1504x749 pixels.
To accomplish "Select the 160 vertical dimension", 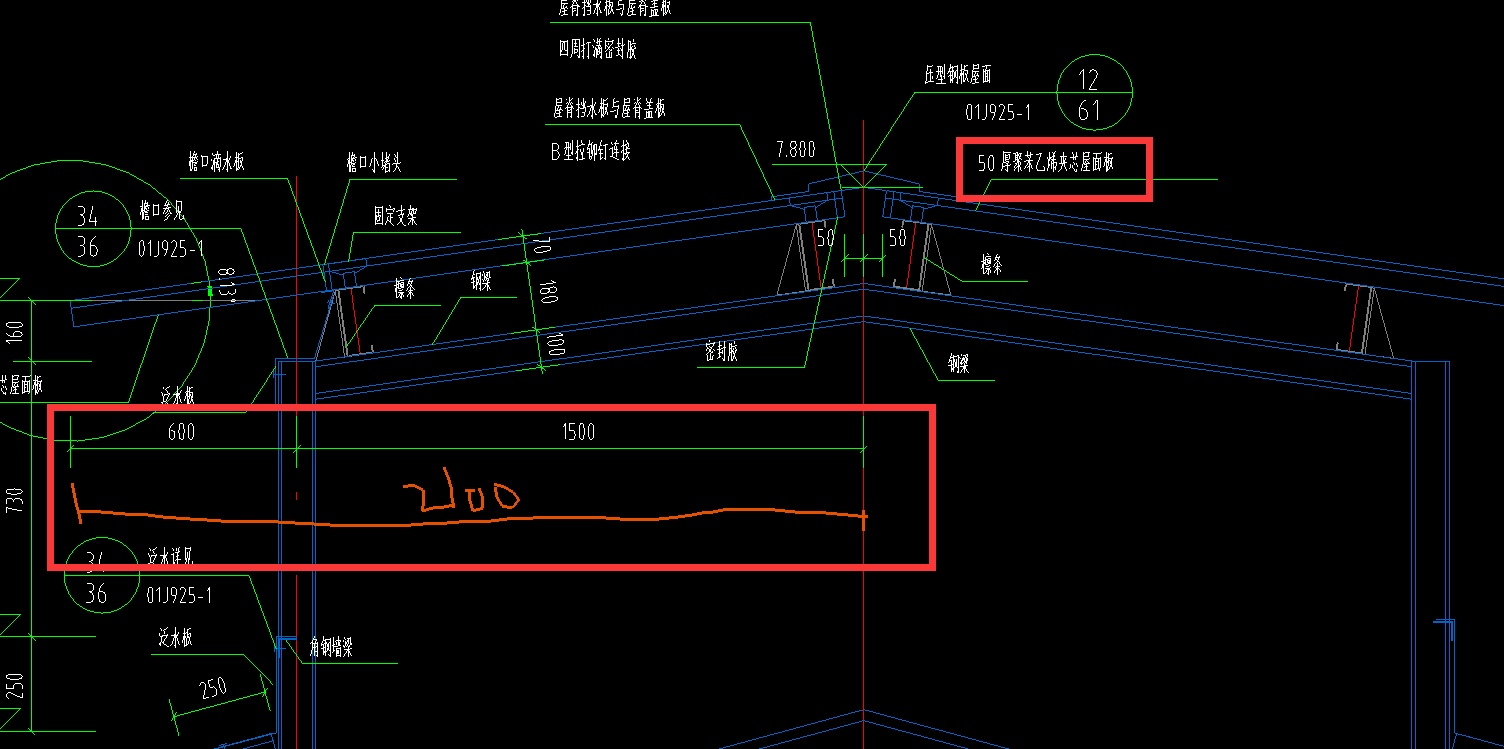I will pyautogui.click(x=14, y=332).
